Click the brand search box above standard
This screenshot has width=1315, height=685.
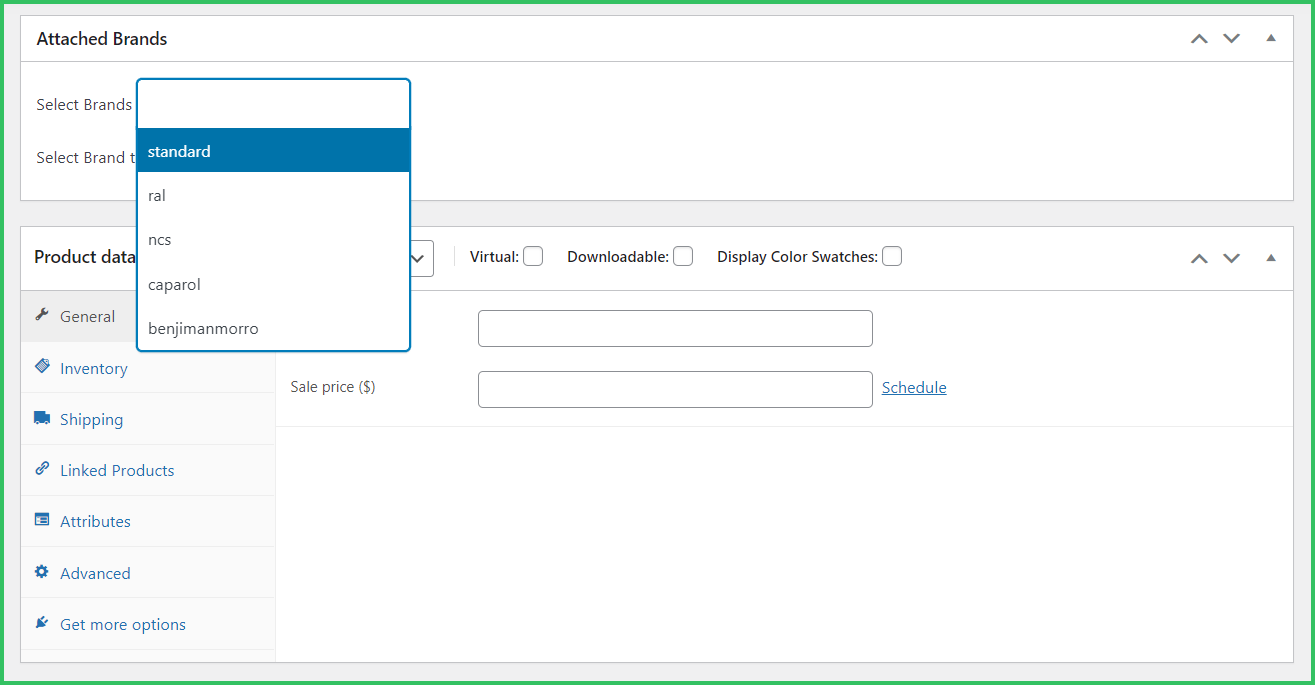coord(274,104)
